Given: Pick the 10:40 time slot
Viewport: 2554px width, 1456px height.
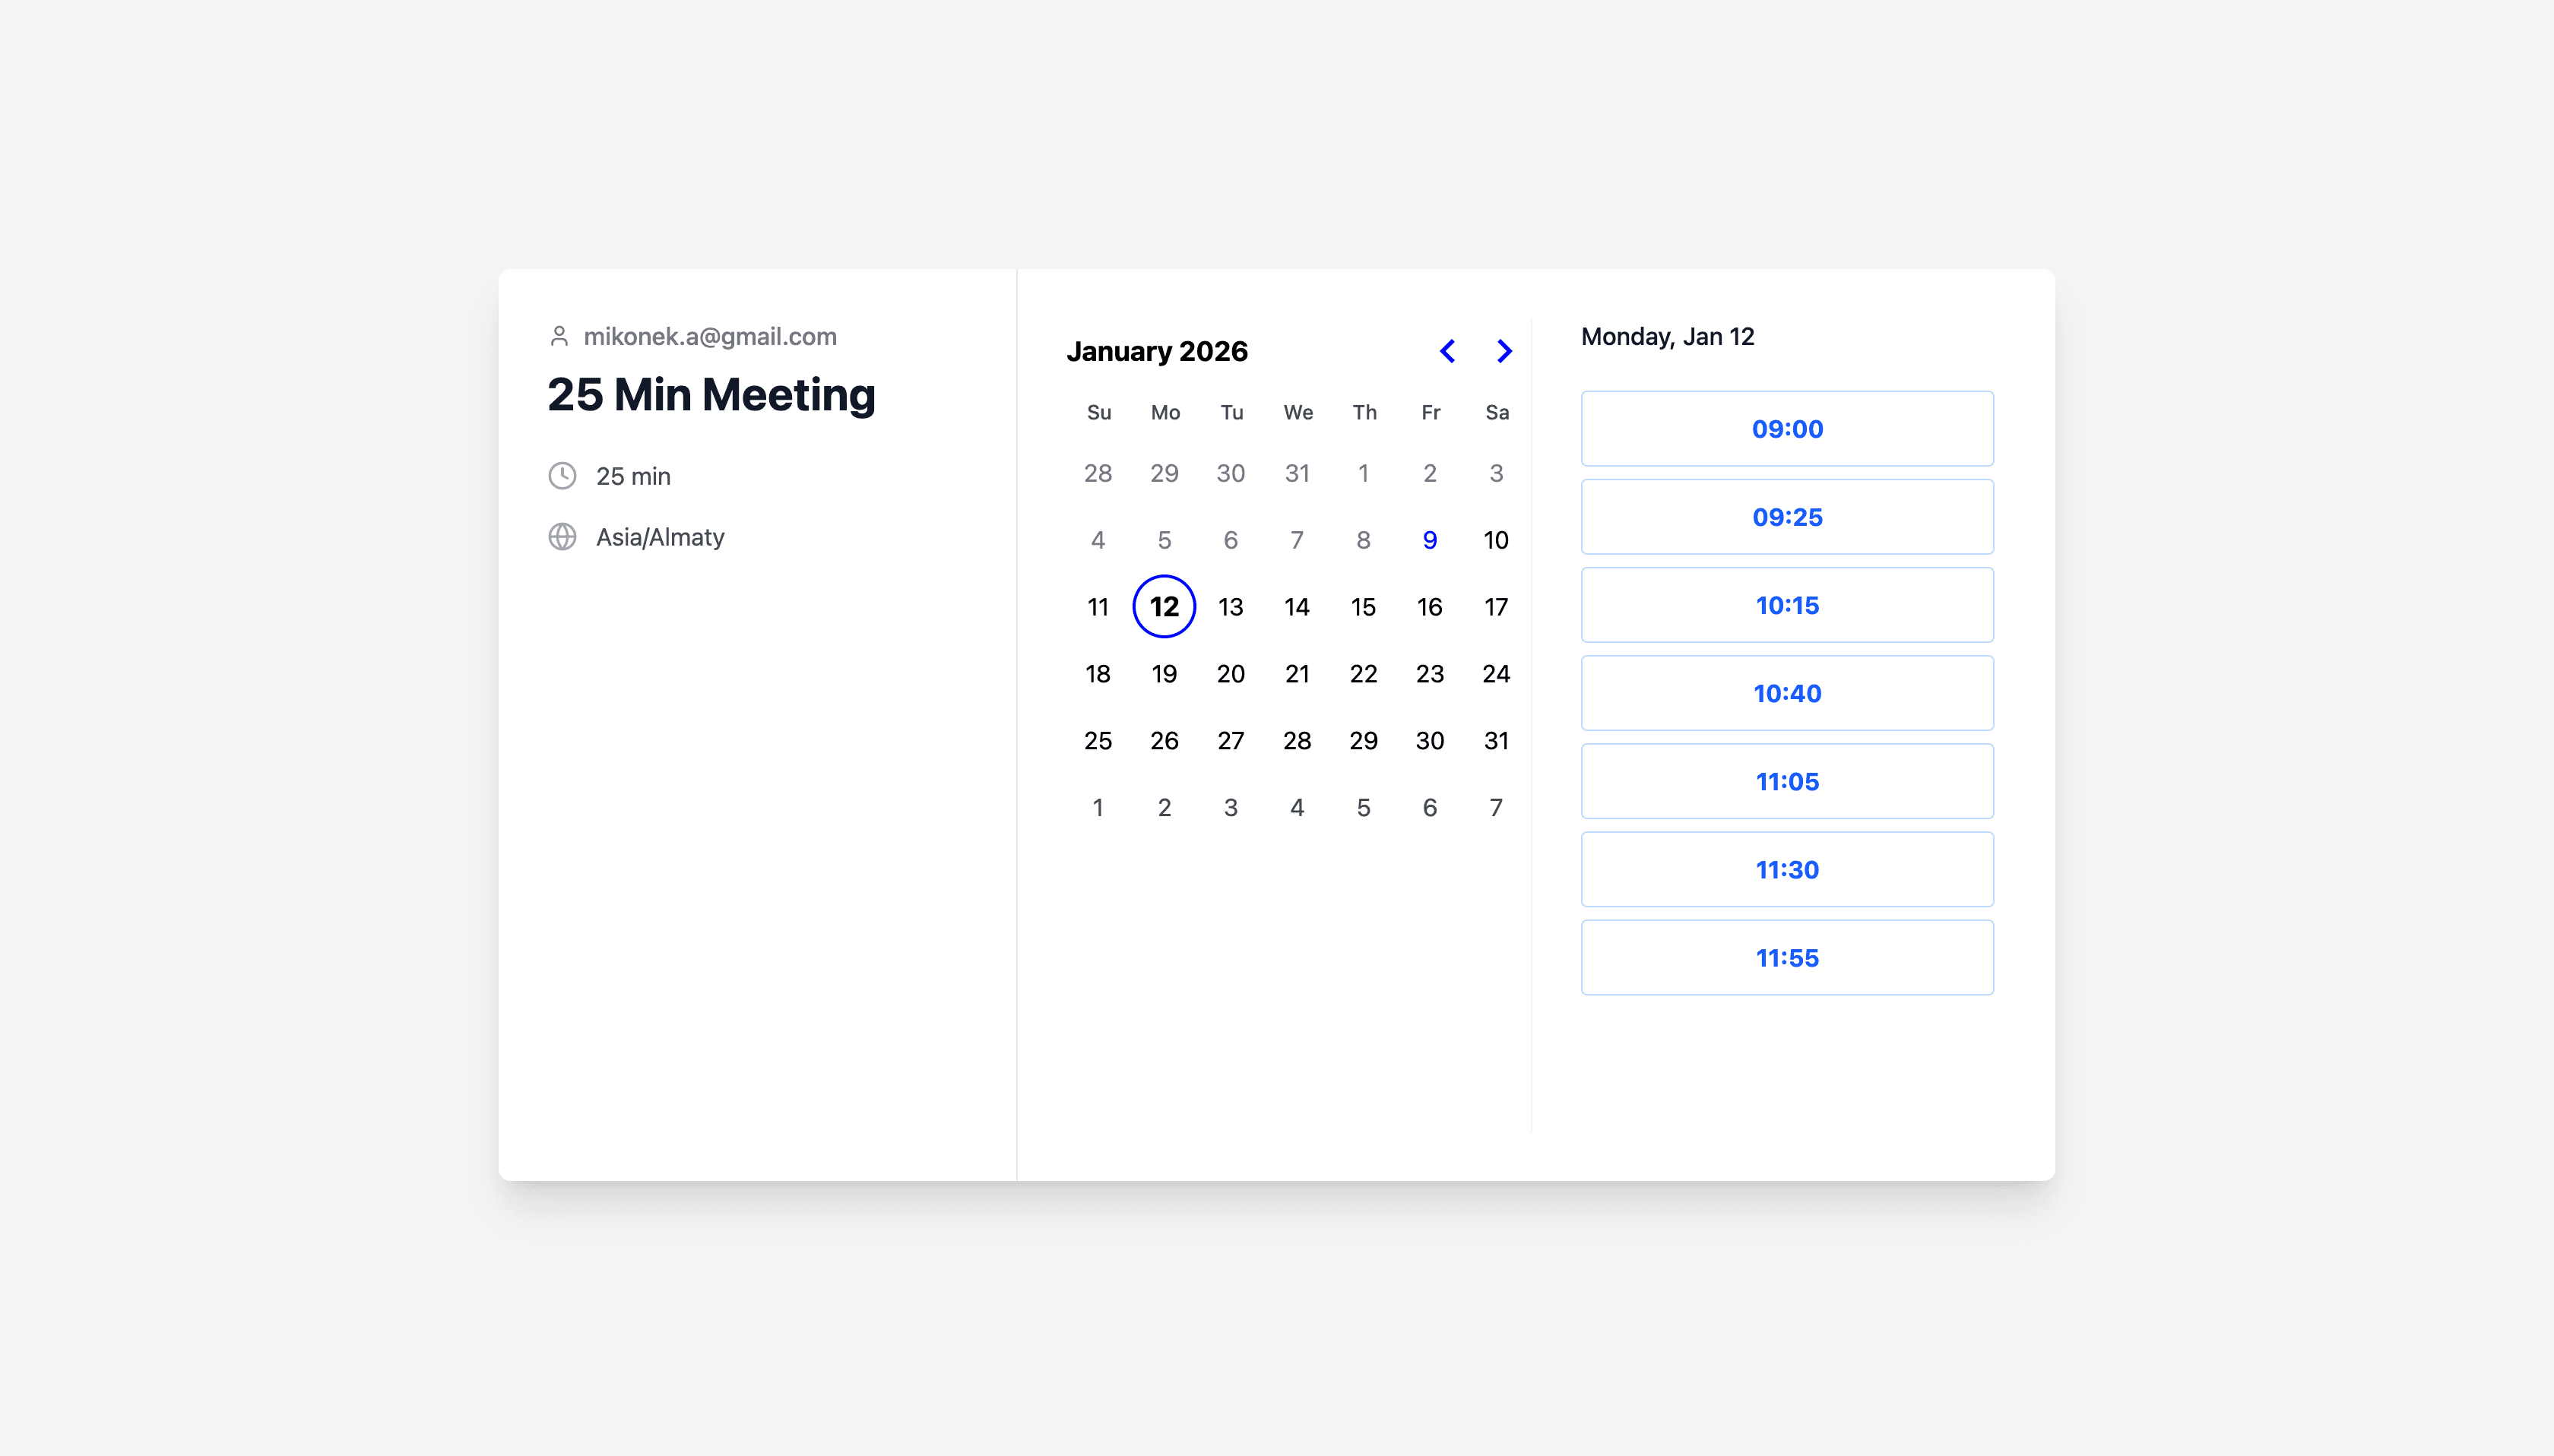Looking at the screenshot, I should tap(1786, 693).
